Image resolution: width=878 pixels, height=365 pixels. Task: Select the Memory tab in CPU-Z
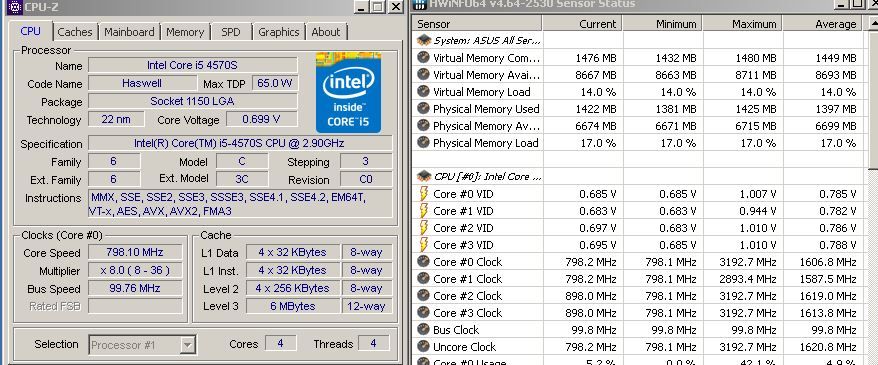pos(185,32)
